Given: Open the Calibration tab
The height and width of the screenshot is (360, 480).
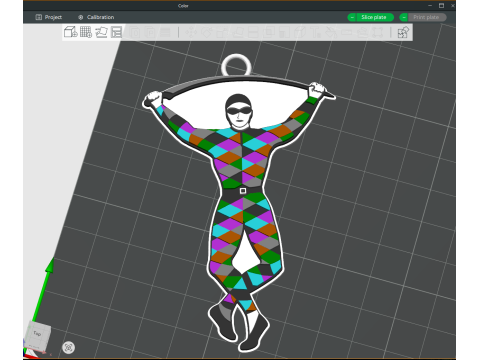Looking at the screenshot, I should pos(96,17).
